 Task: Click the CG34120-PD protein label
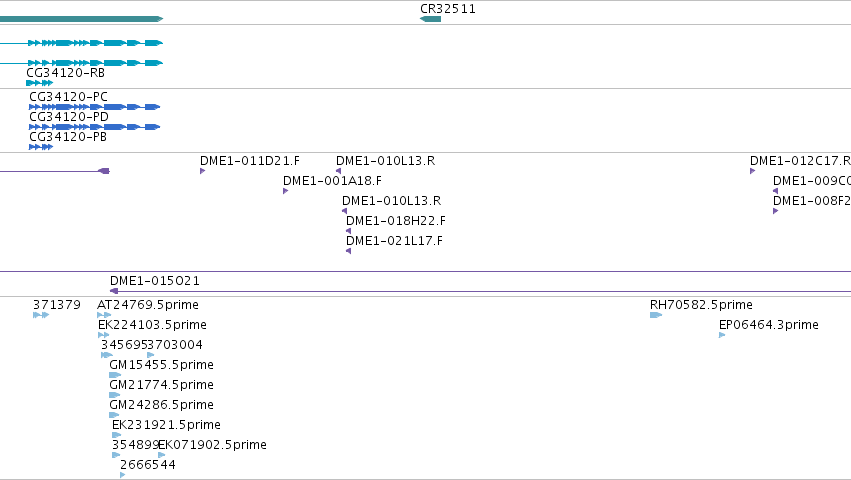69,117
